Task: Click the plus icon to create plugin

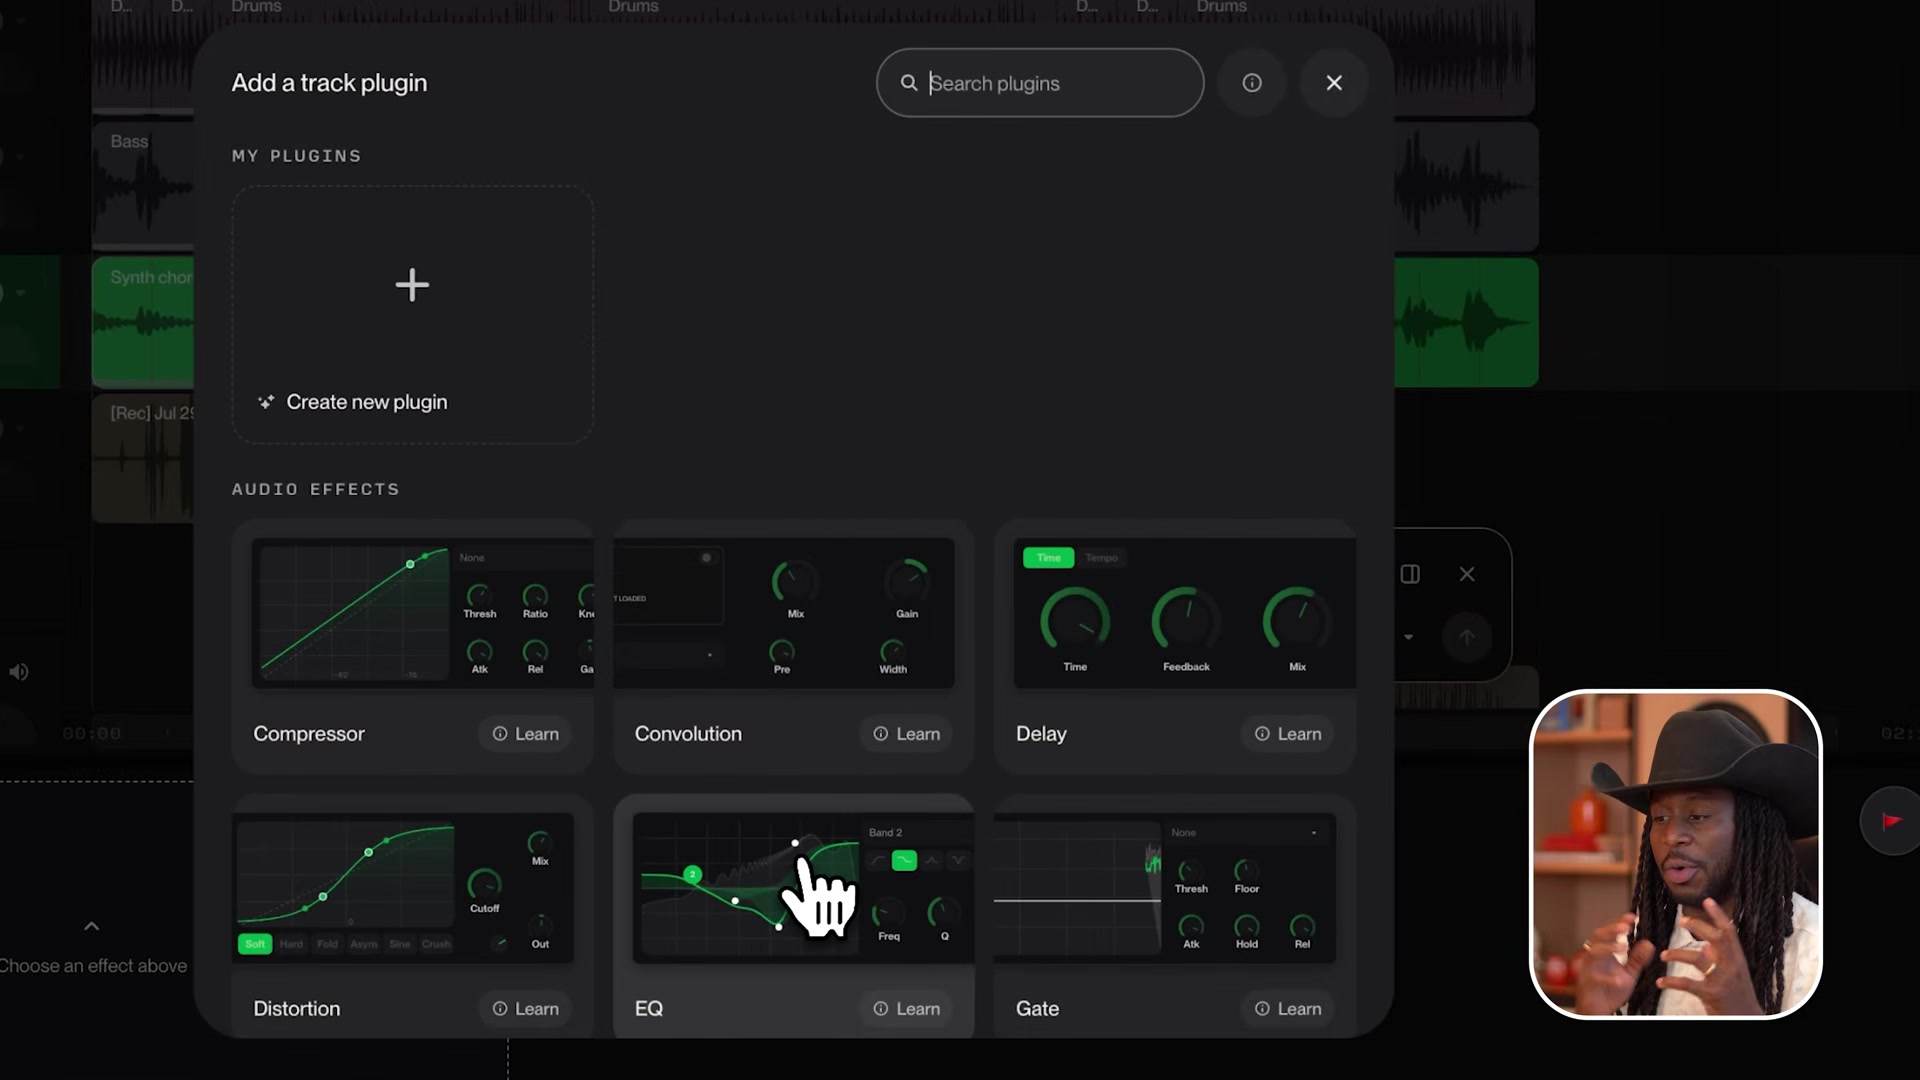Action: tap(412, 285)
